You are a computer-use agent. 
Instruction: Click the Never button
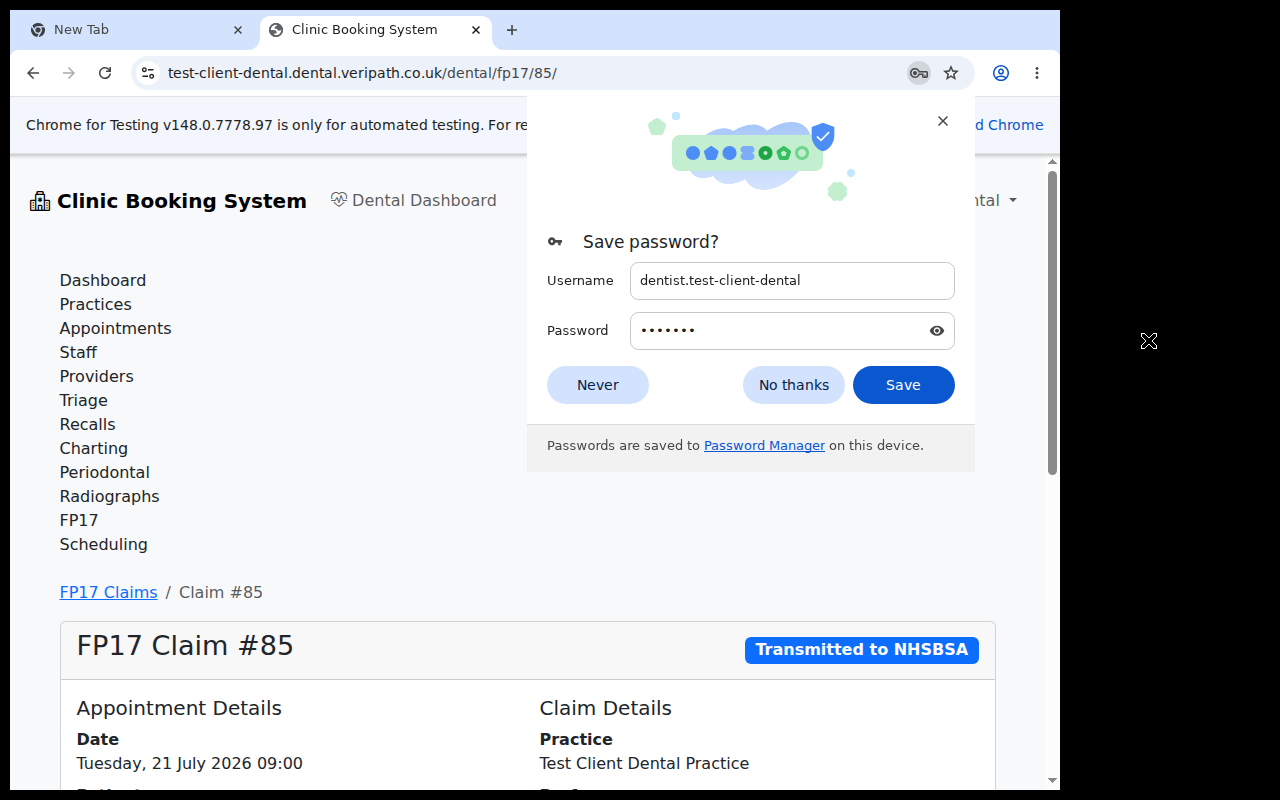click(x=598, y=385)
